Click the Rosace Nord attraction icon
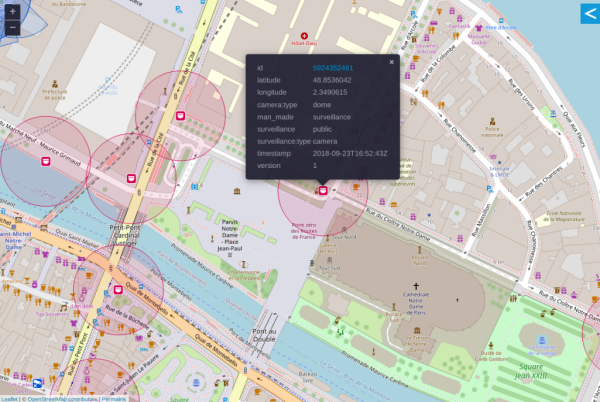600x402 pixels. pyautogui.click(x=419, y=250)
